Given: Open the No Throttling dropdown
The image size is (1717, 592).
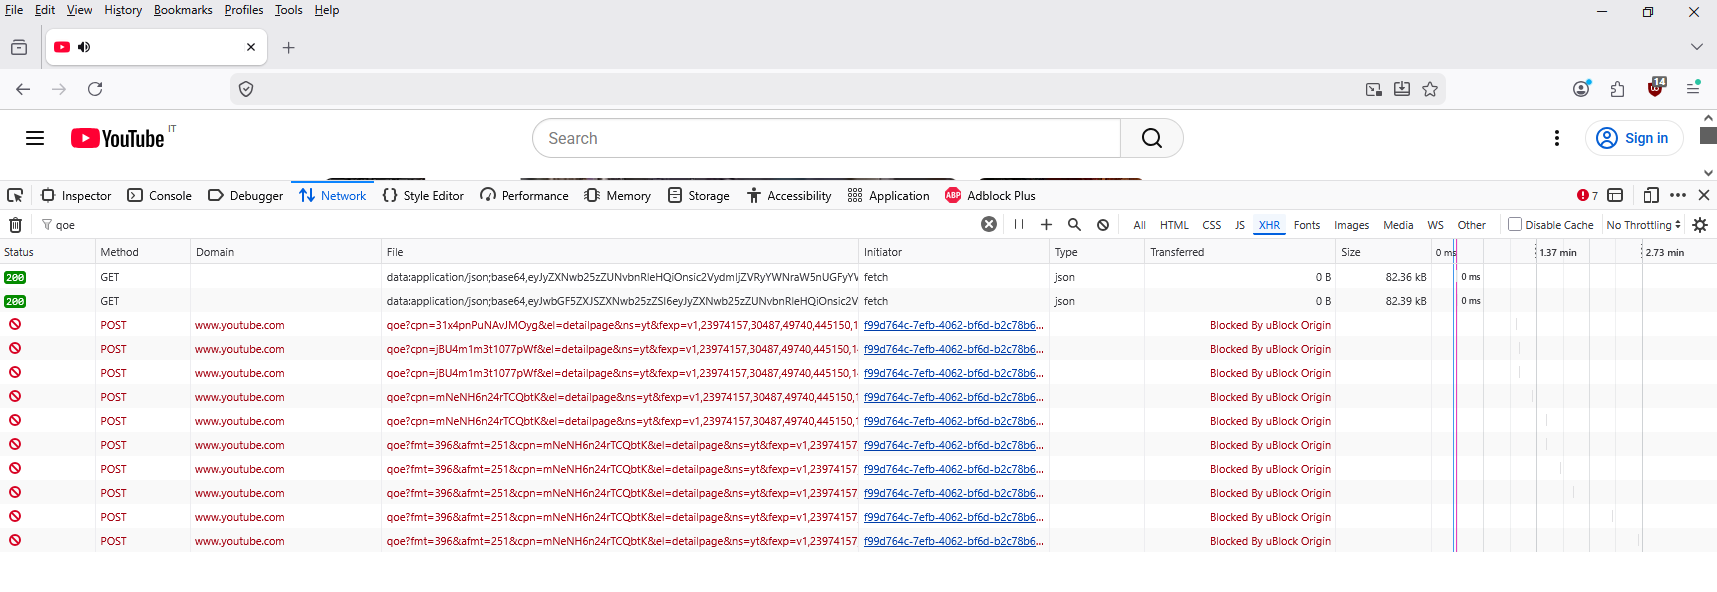Looking at the screenshot, I should coord(1644,225).
